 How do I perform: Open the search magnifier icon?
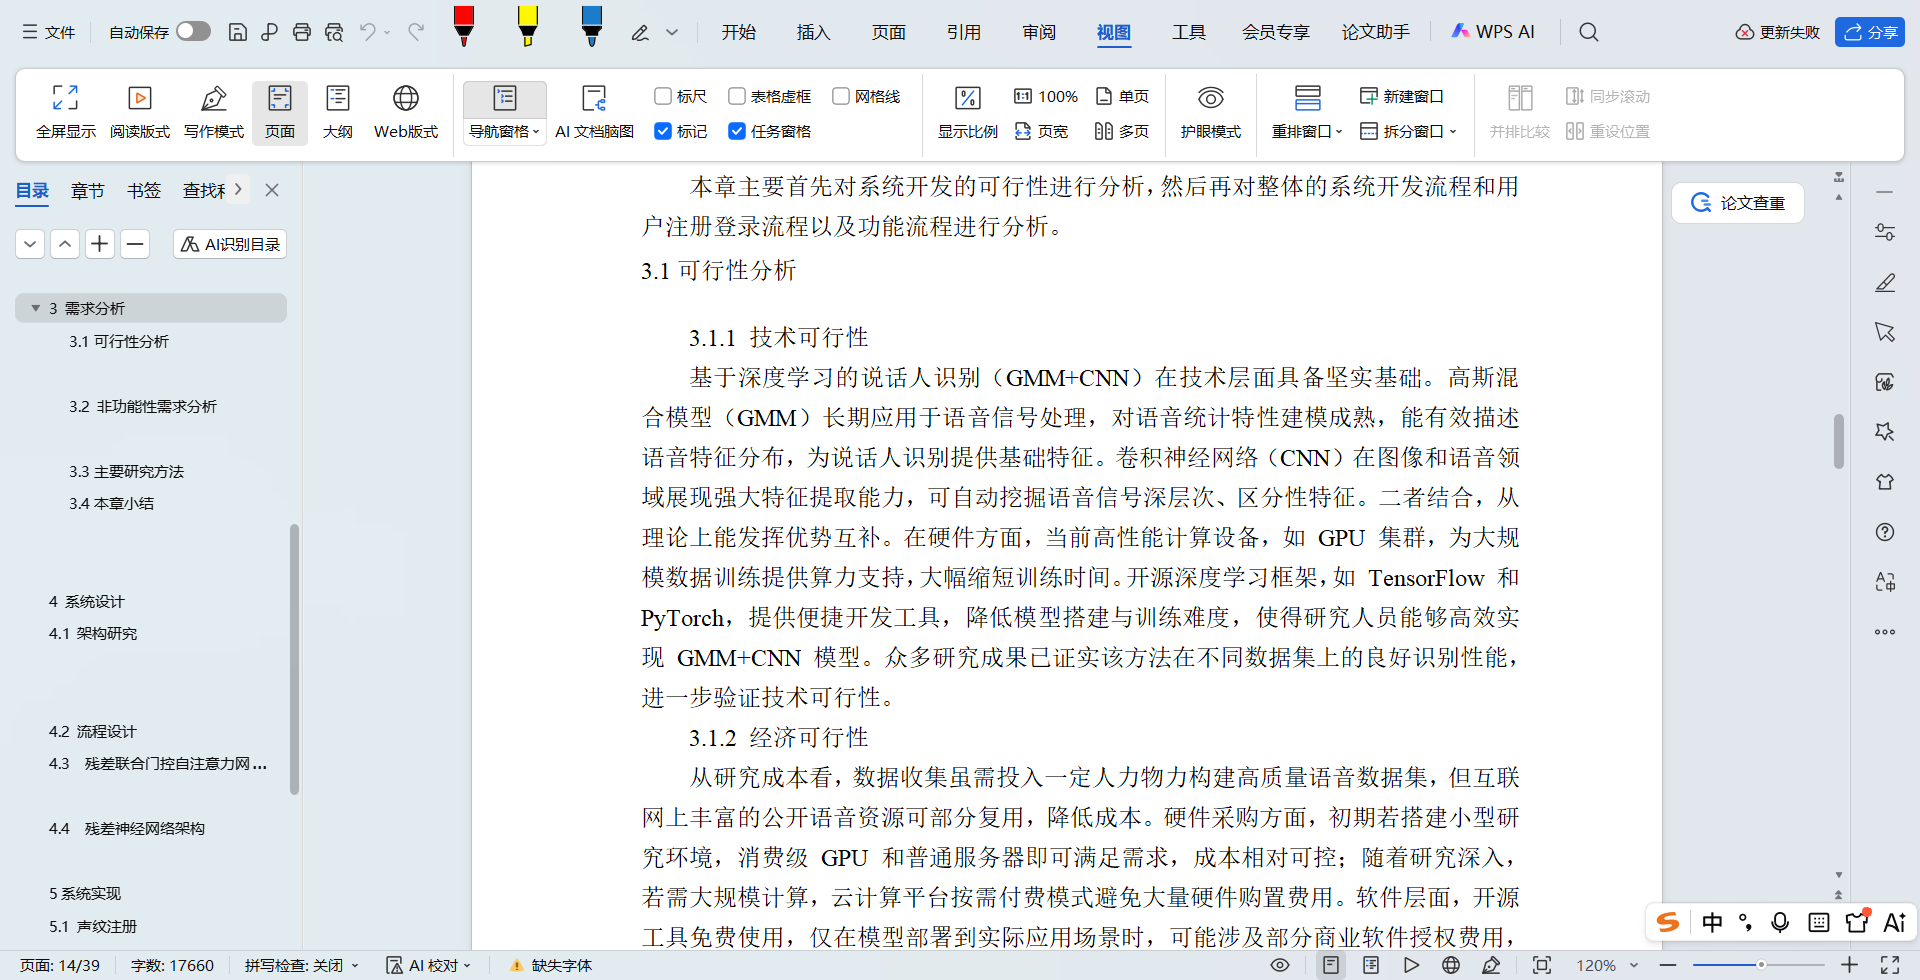click(x=1588, y=32)
